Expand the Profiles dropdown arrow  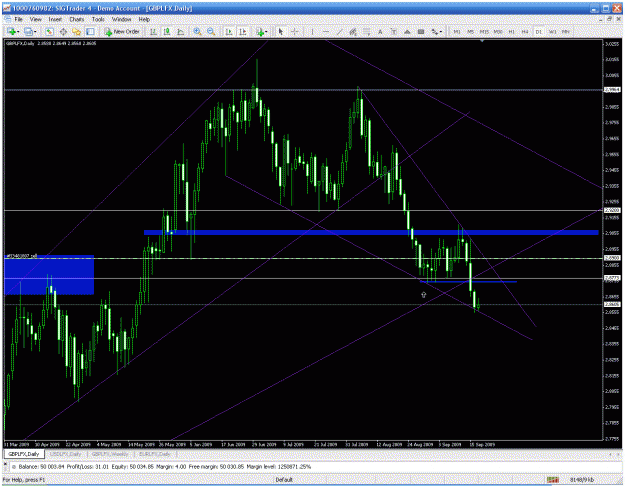pos(35,32)
